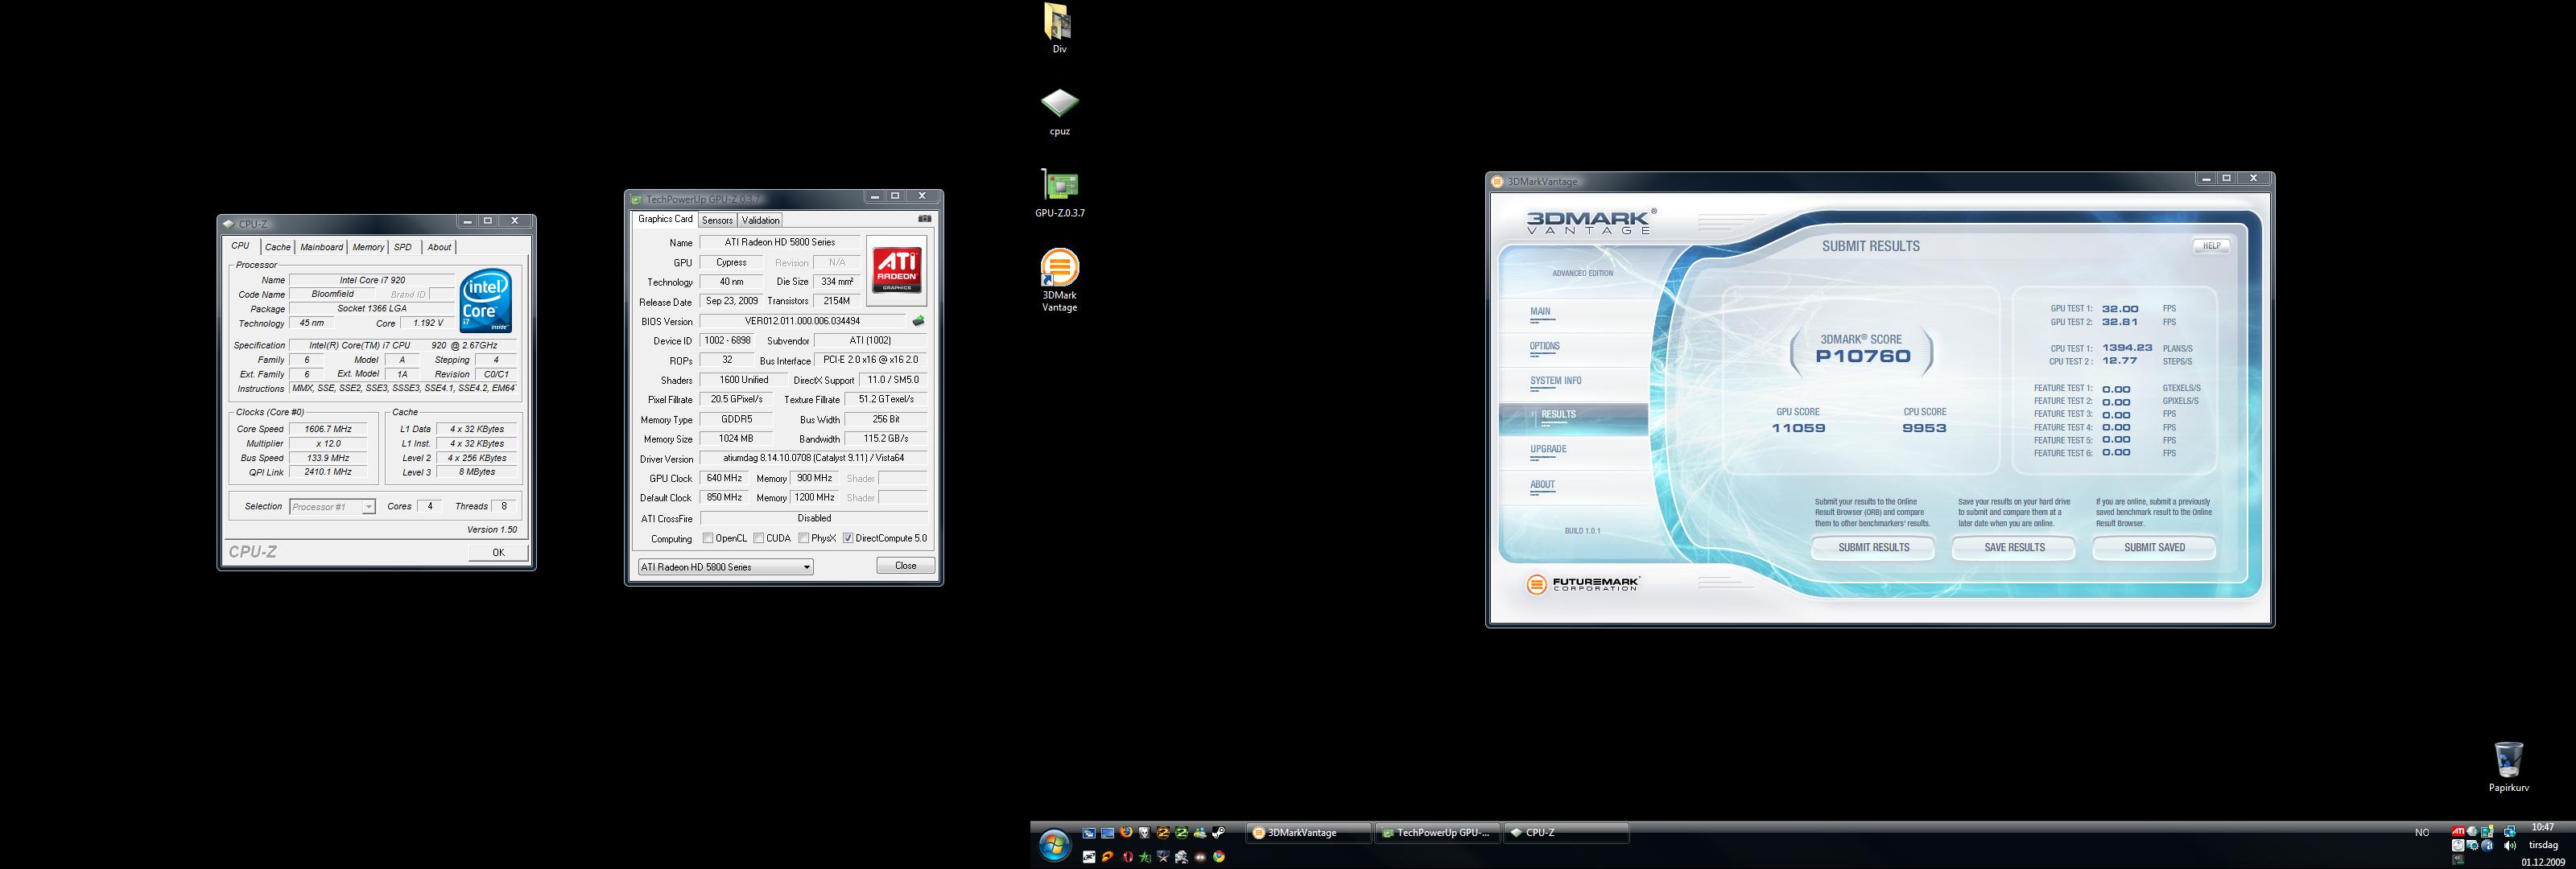The width and height of the screenshot is (2576, 869).
Task: Open the volume speaker tray icon
Action: coord(2510,846)
